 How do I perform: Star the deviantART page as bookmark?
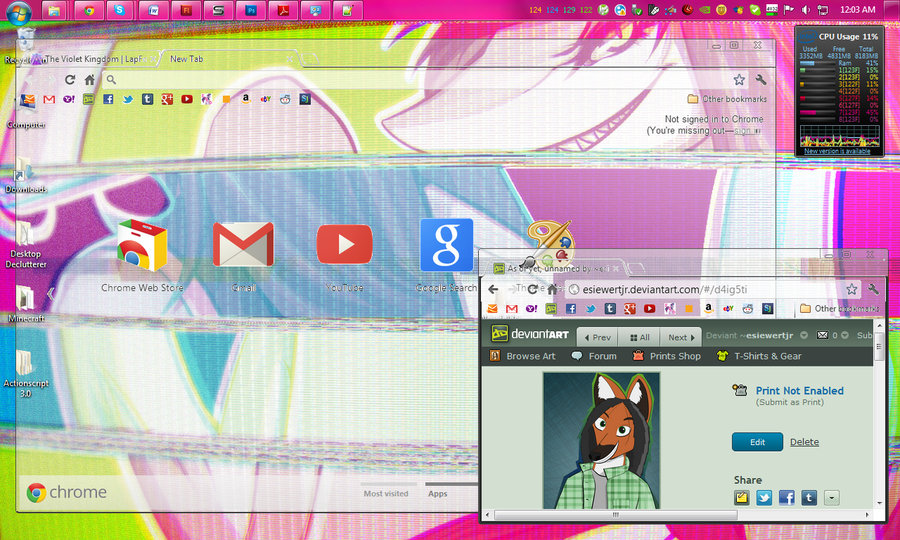(852, 289)
